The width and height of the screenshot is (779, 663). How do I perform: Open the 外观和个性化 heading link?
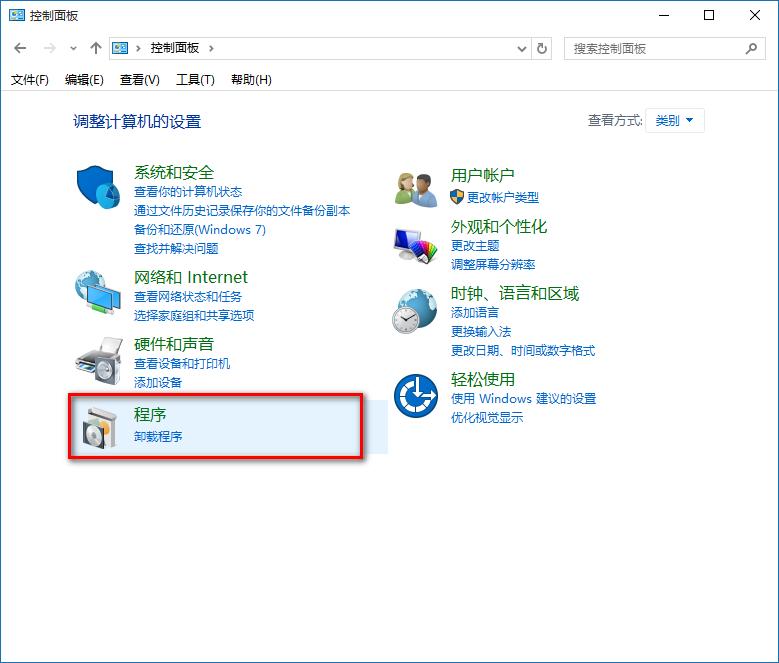499,226
